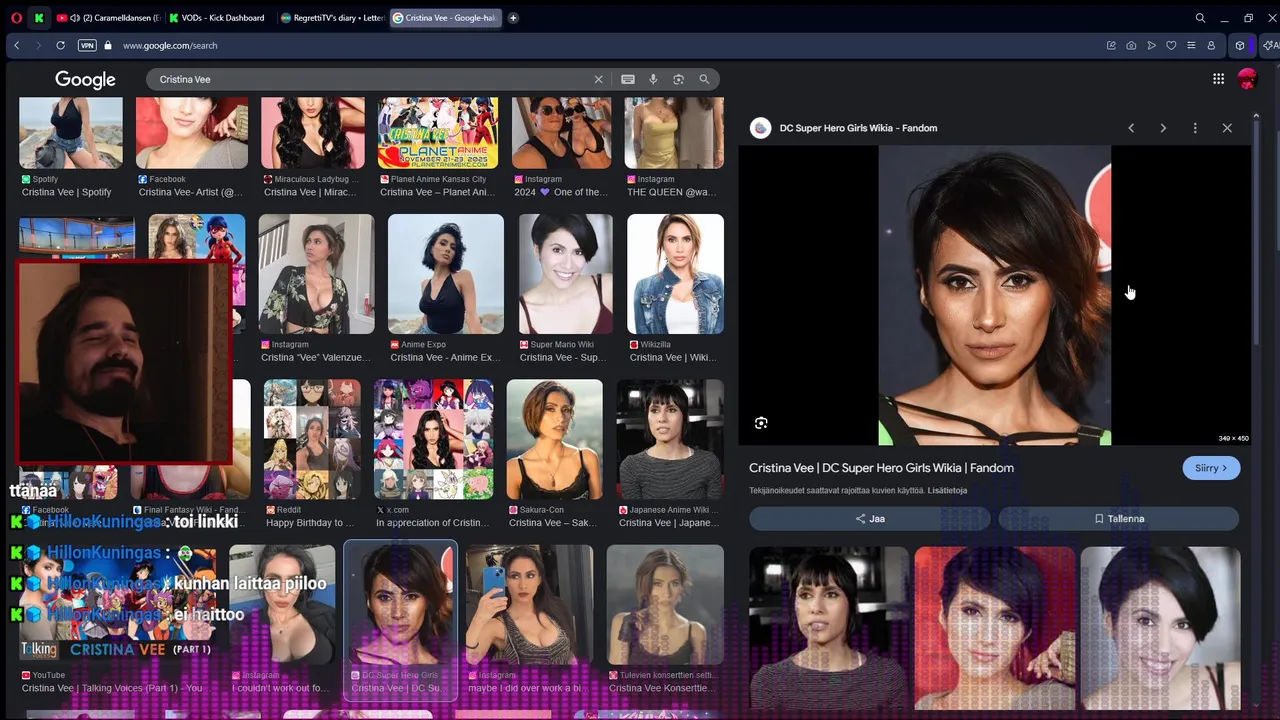Open extensions cube icon

click(1240, 45)
